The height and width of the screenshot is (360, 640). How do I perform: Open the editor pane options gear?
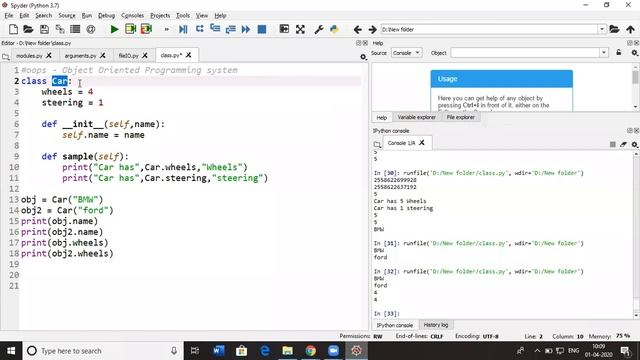click(x=363, y=57)
